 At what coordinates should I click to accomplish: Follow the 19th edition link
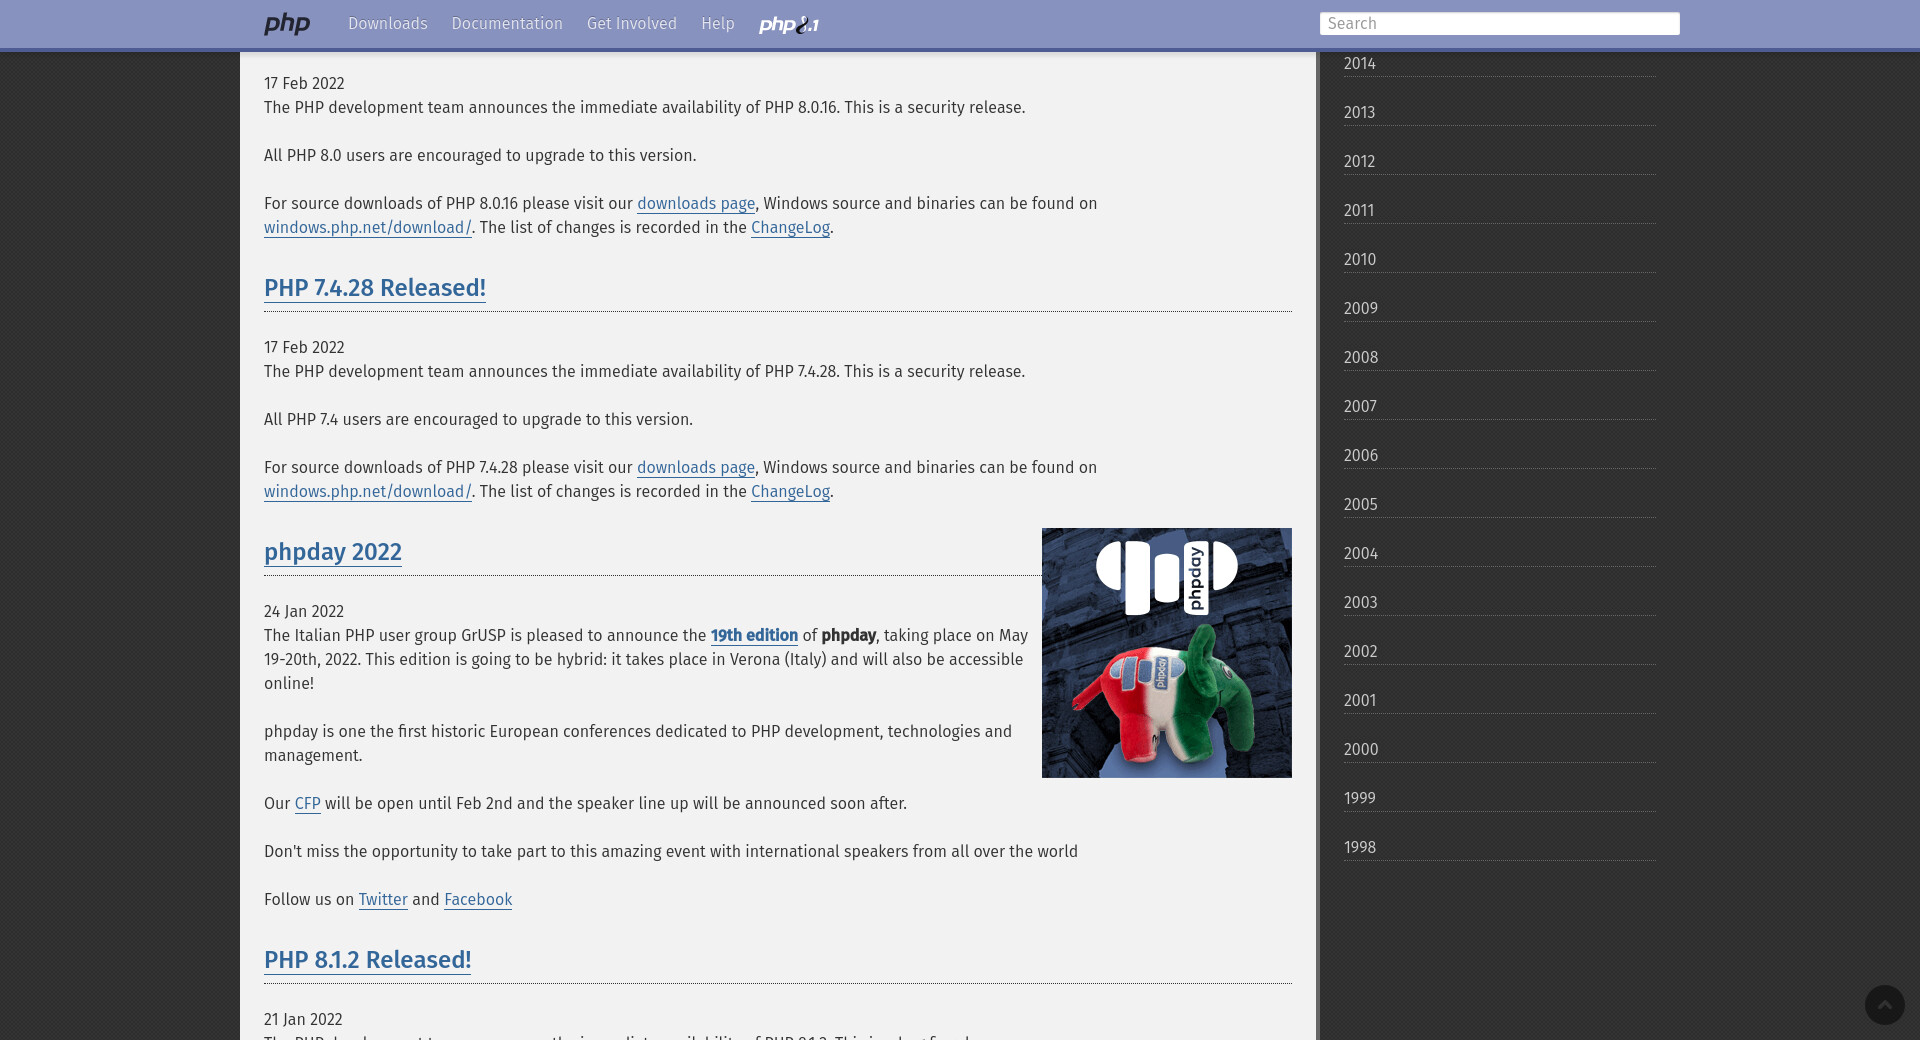coord(753,636)
